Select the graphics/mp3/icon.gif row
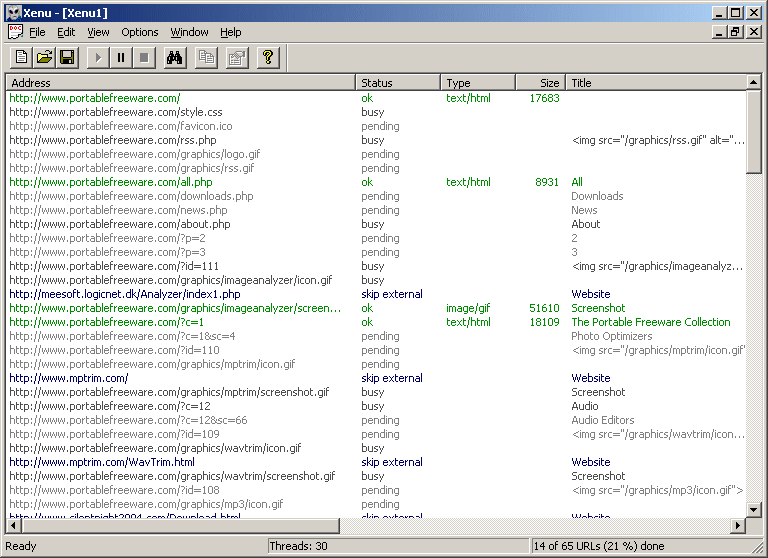 376,504
